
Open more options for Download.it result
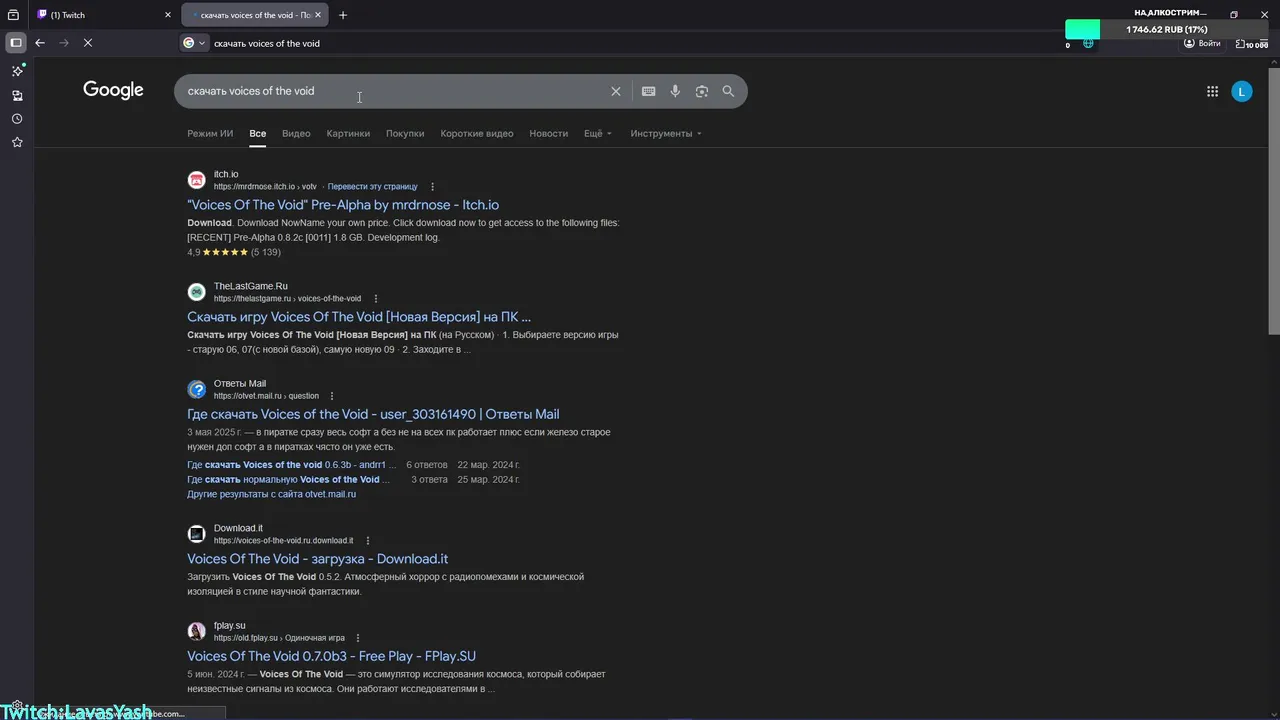(x=368, y=541)
